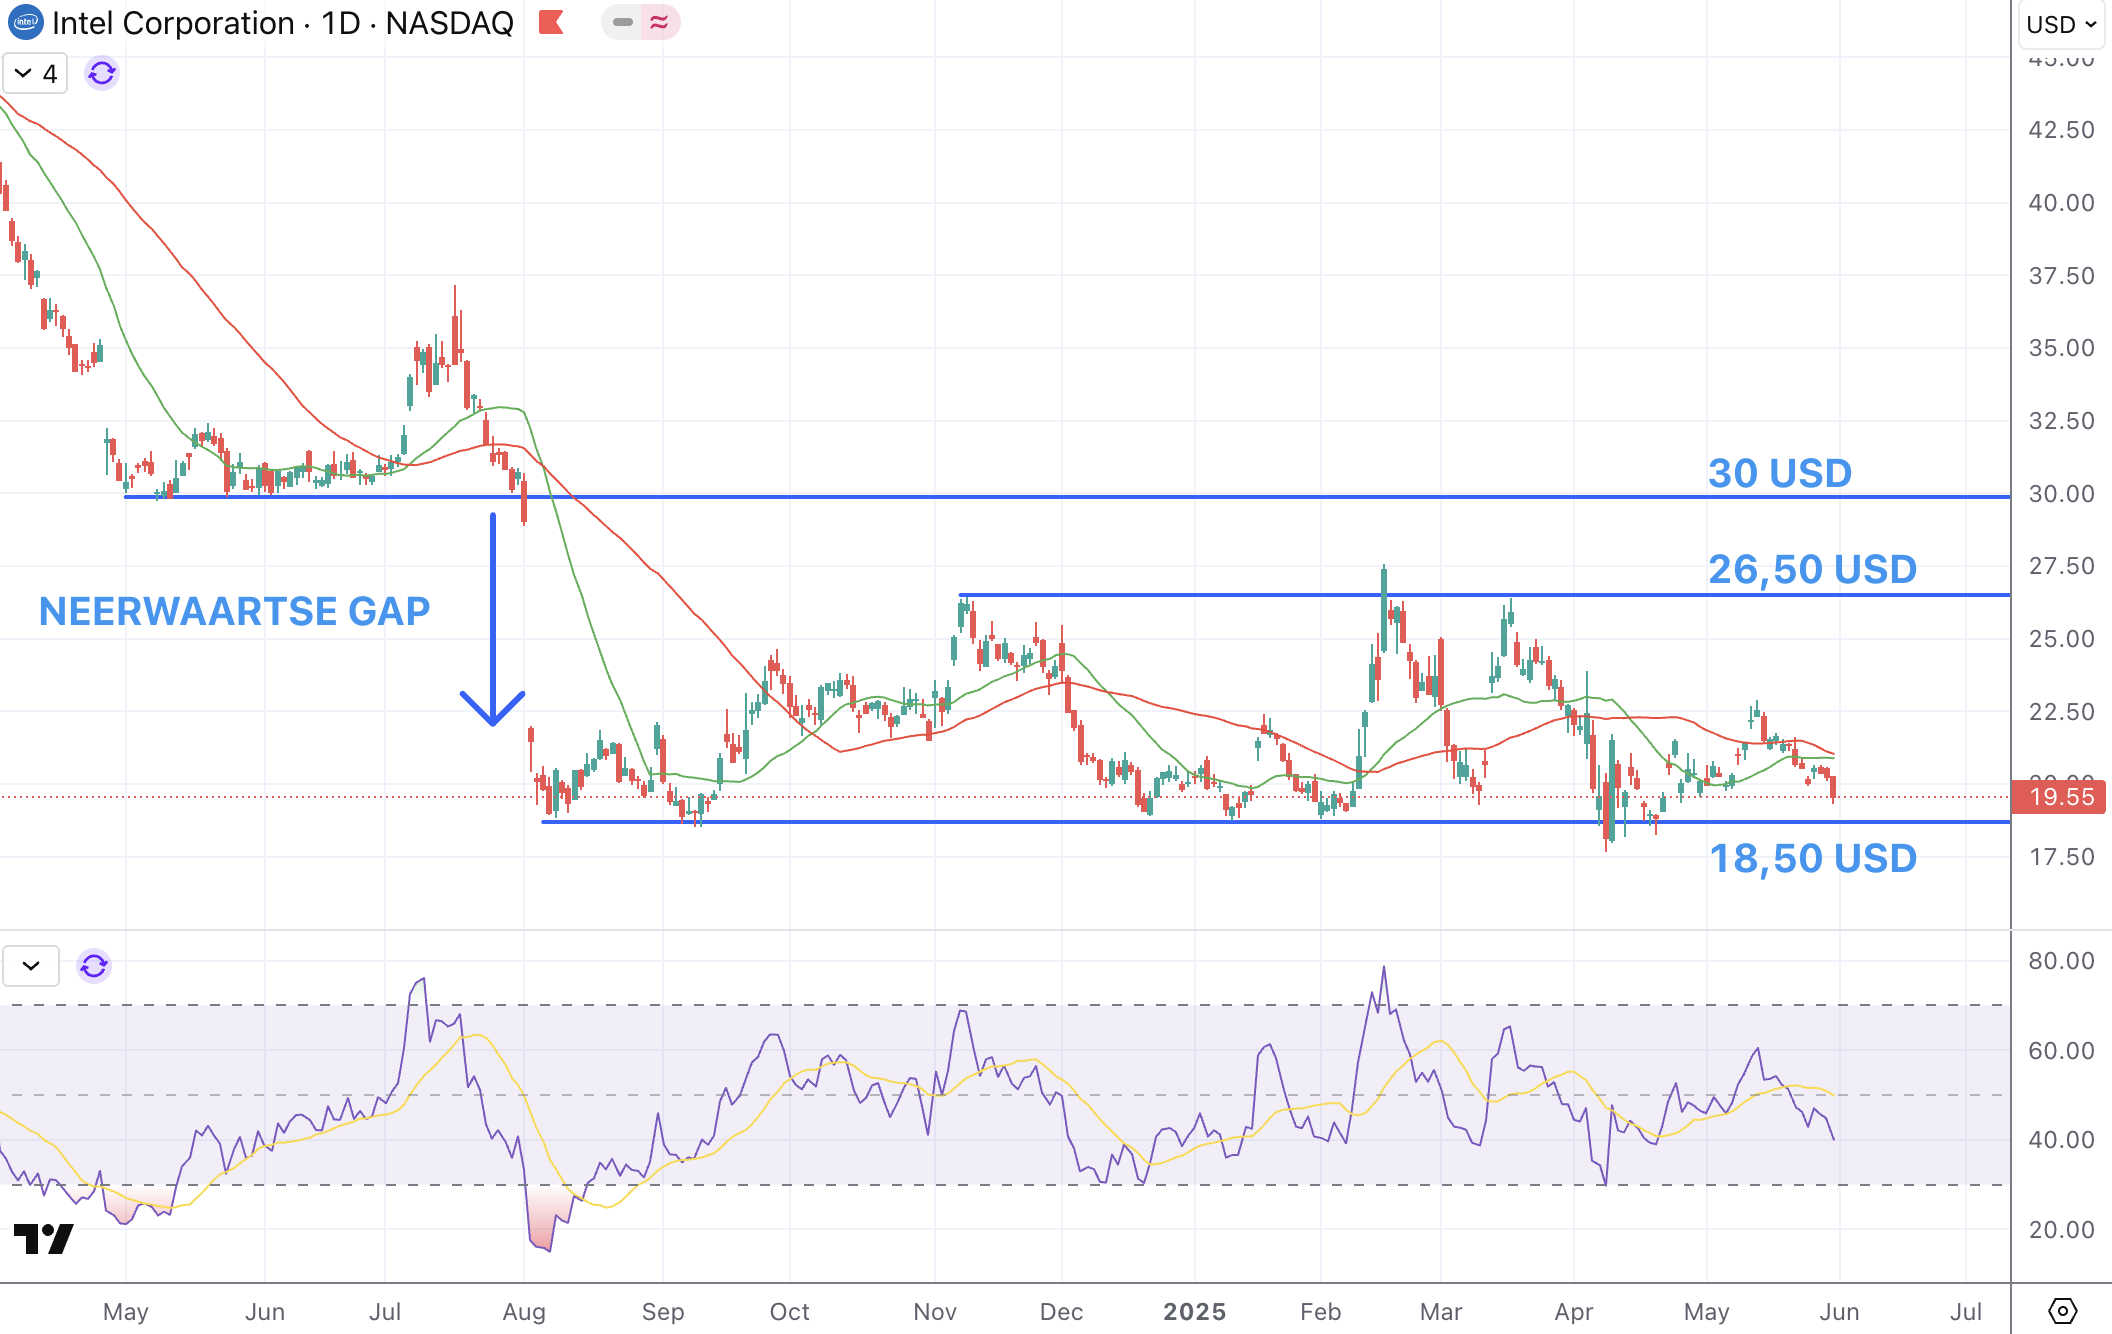The image size is (2112, 1334).
Task: Select the 30 USD text label
Action: [x=1780, y=473]
